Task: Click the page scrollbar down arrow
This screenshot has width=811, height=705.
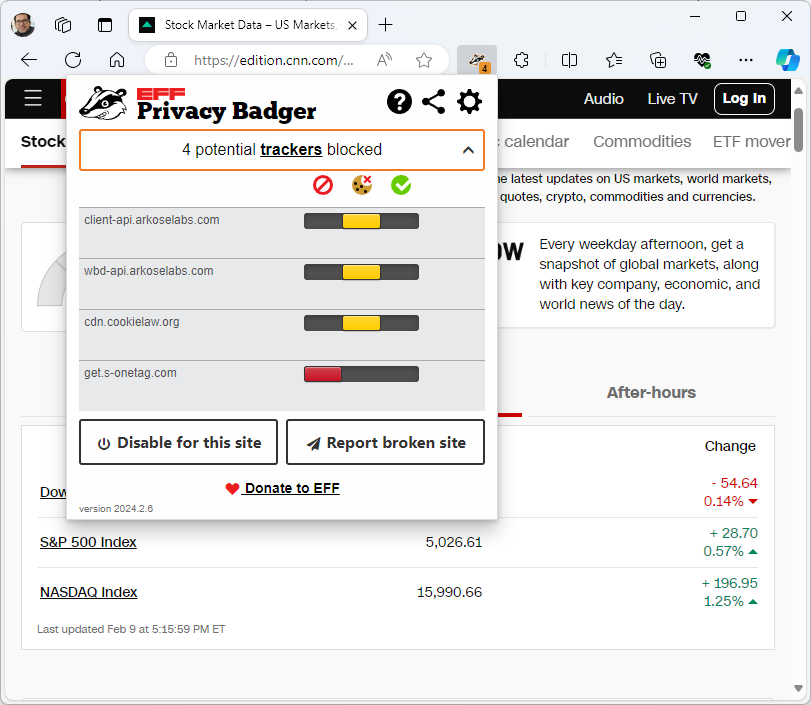Action: (x=798, y=688)
